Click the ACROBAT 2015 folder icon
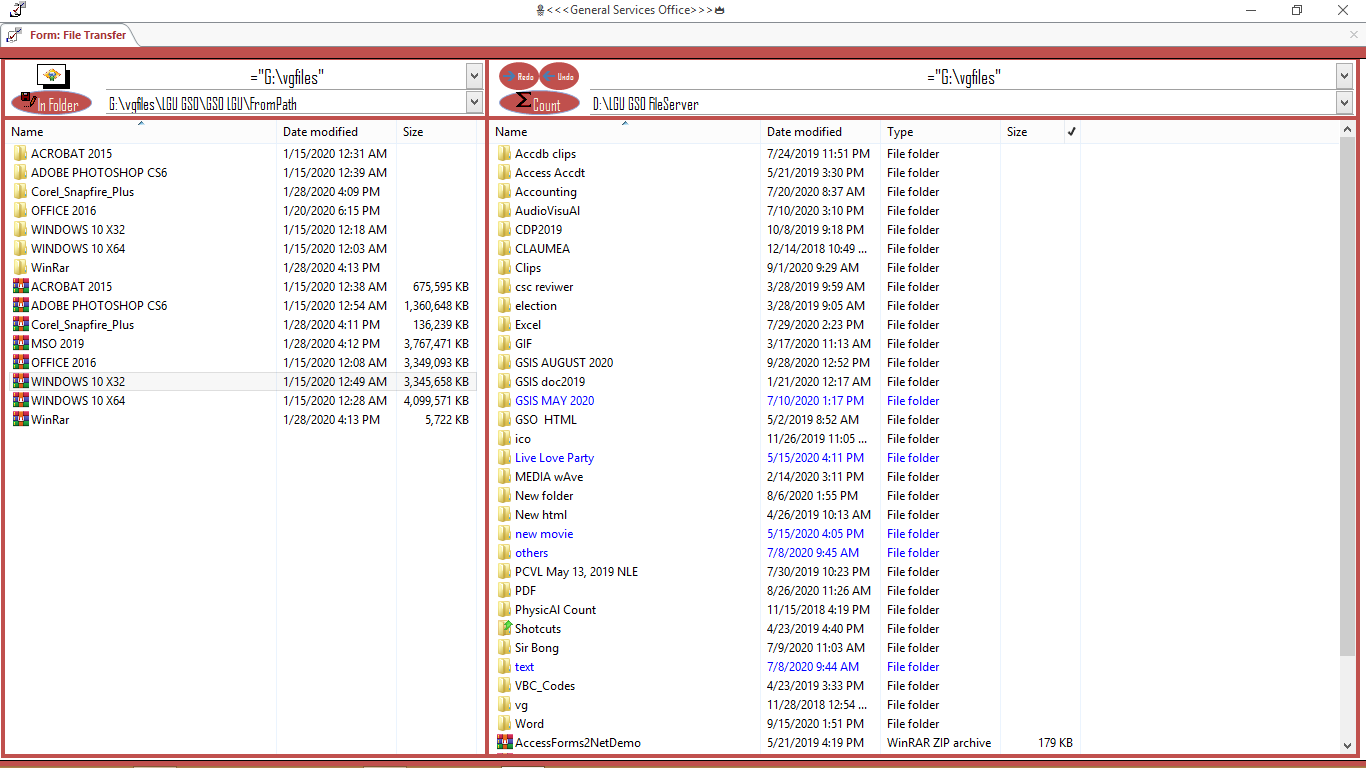The width and height of the screenshot is (1366, 768). pyautogui.click(x=20, y=154)
